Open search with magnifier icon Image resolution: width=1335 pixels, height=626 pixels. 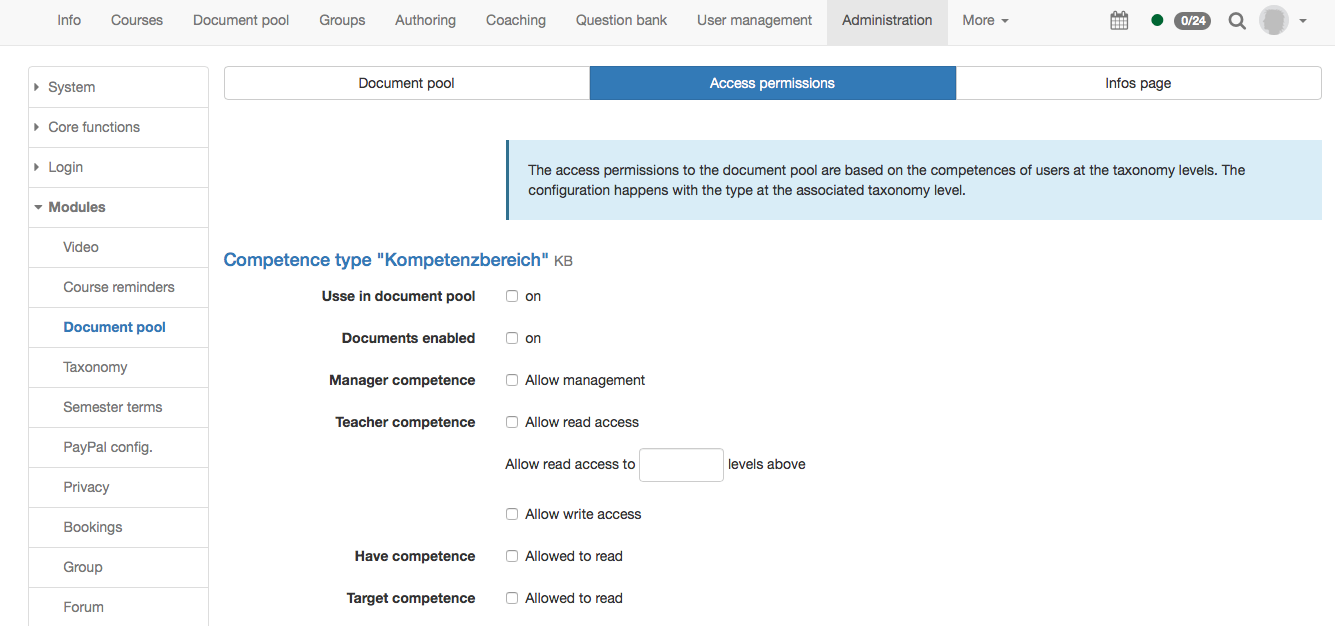coord(1237,20)
